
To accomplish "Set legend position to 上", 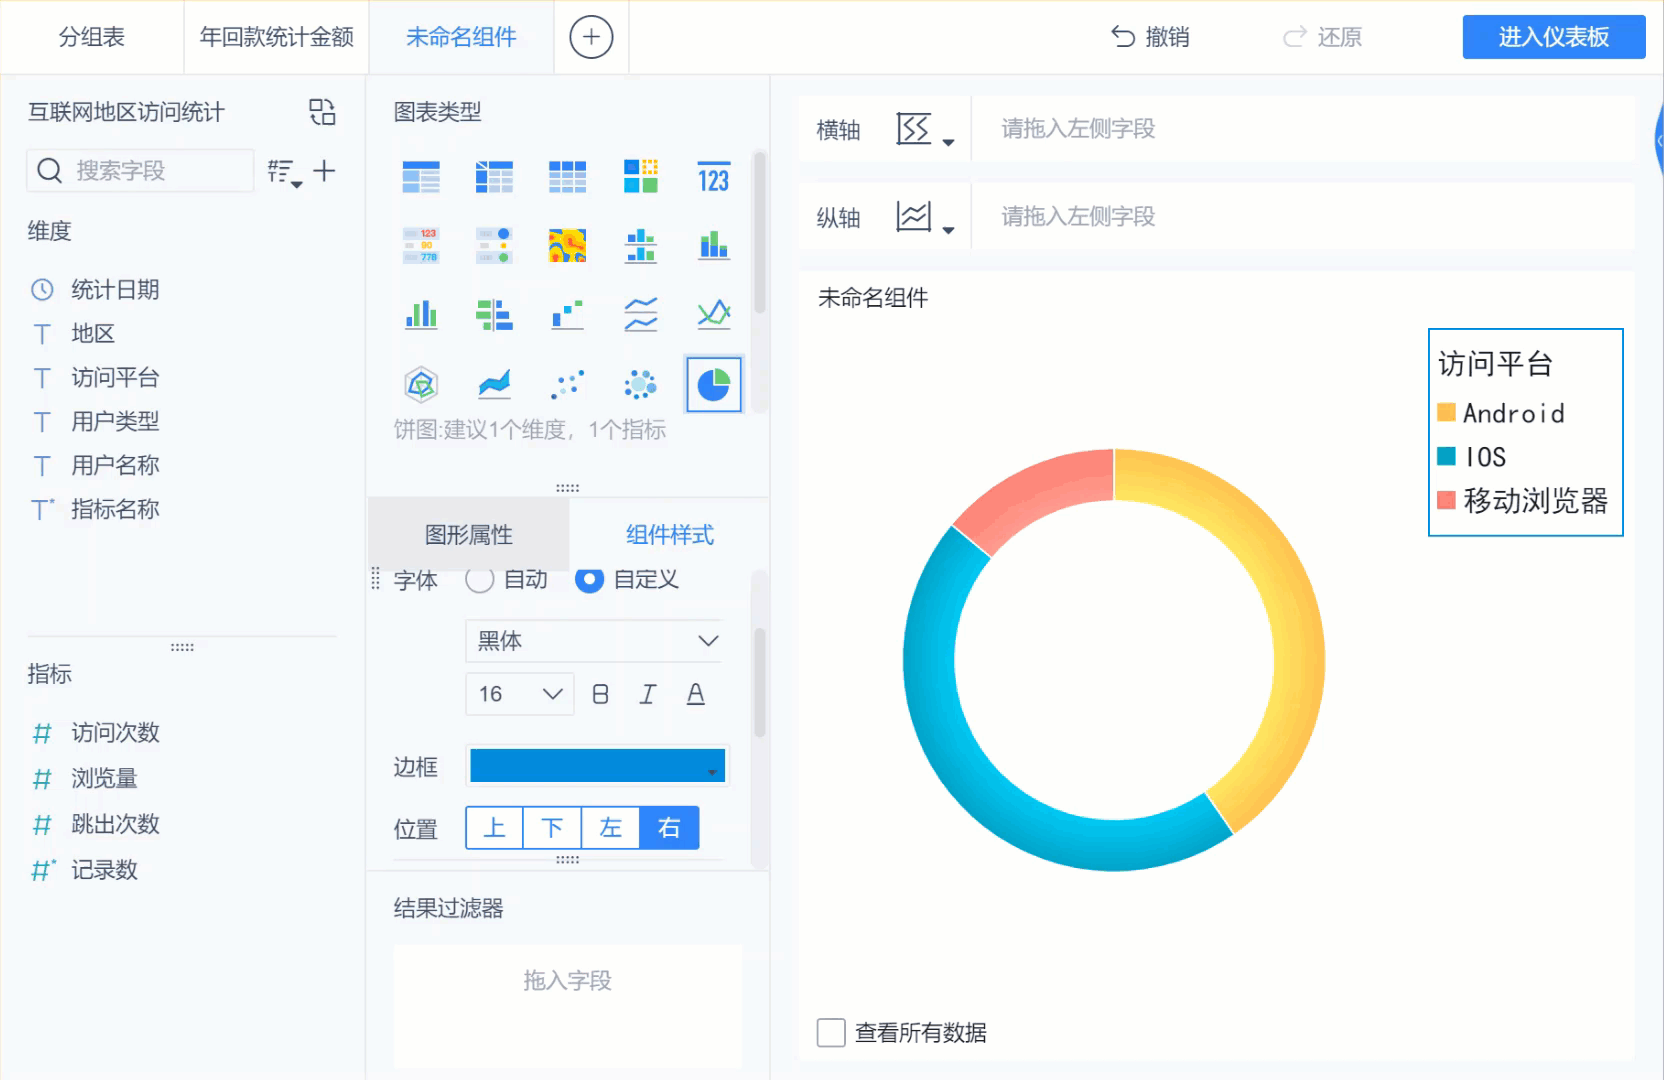I will coord(494,828).
